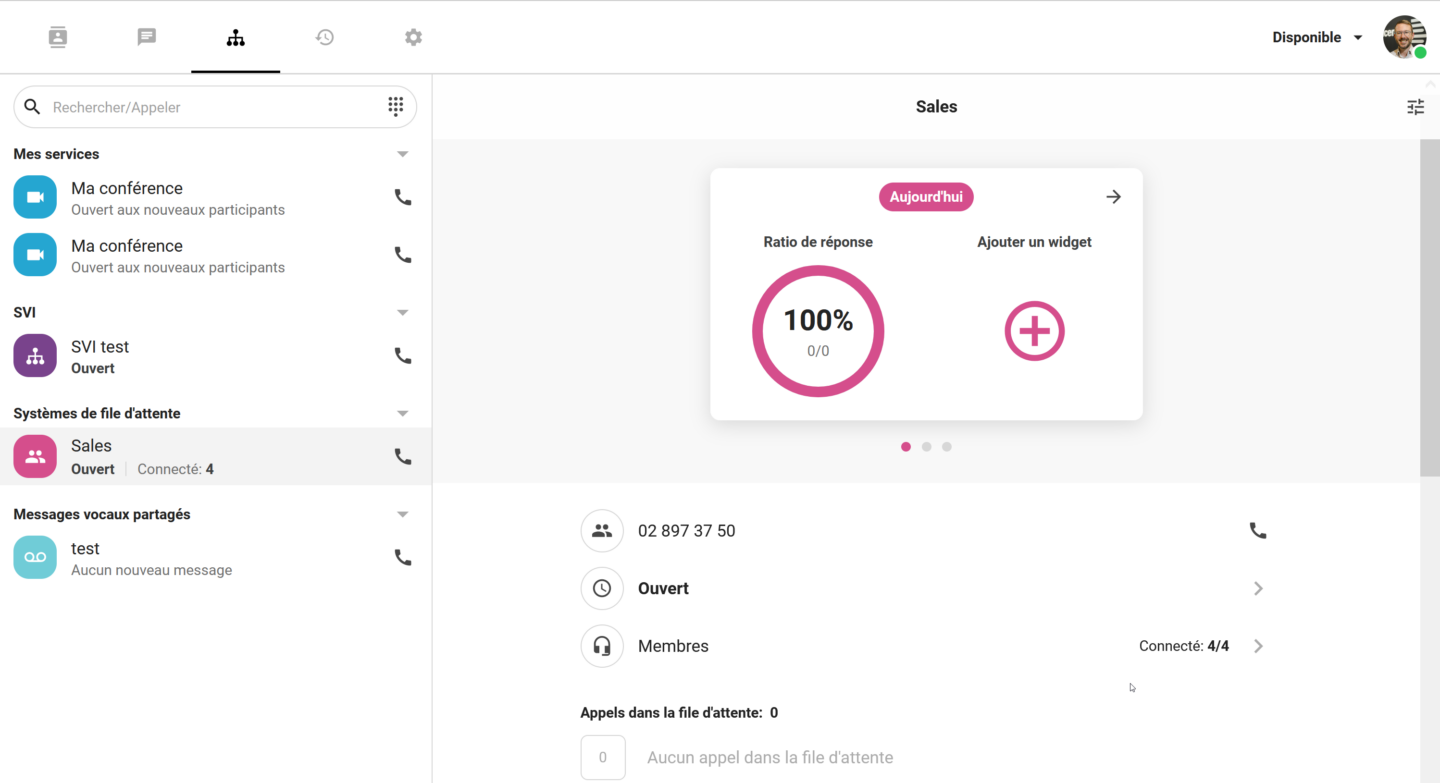Click the Ajouter un widget plus button
The width and height of the screenshot is (1440, 783).
1034,330
